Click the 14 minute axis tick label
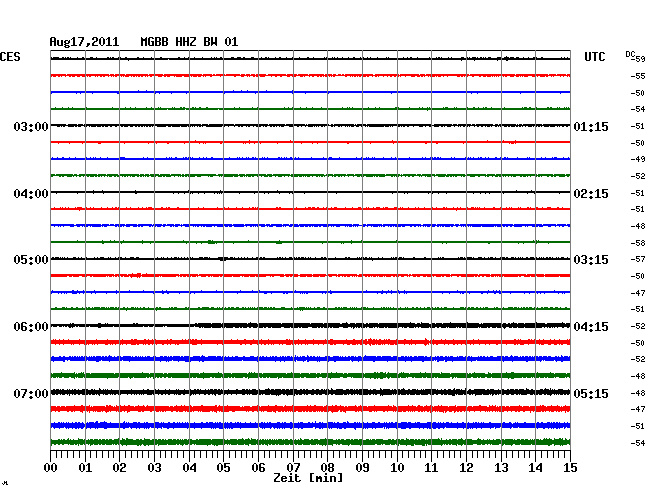The image size is (650, 494). [535, 468]
